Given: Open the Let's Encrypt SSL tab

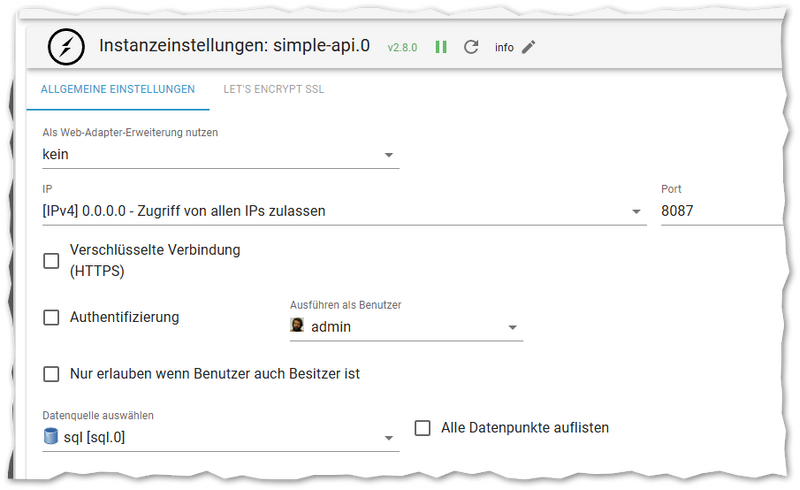Looking at the screenshot, I should [273, 89].
